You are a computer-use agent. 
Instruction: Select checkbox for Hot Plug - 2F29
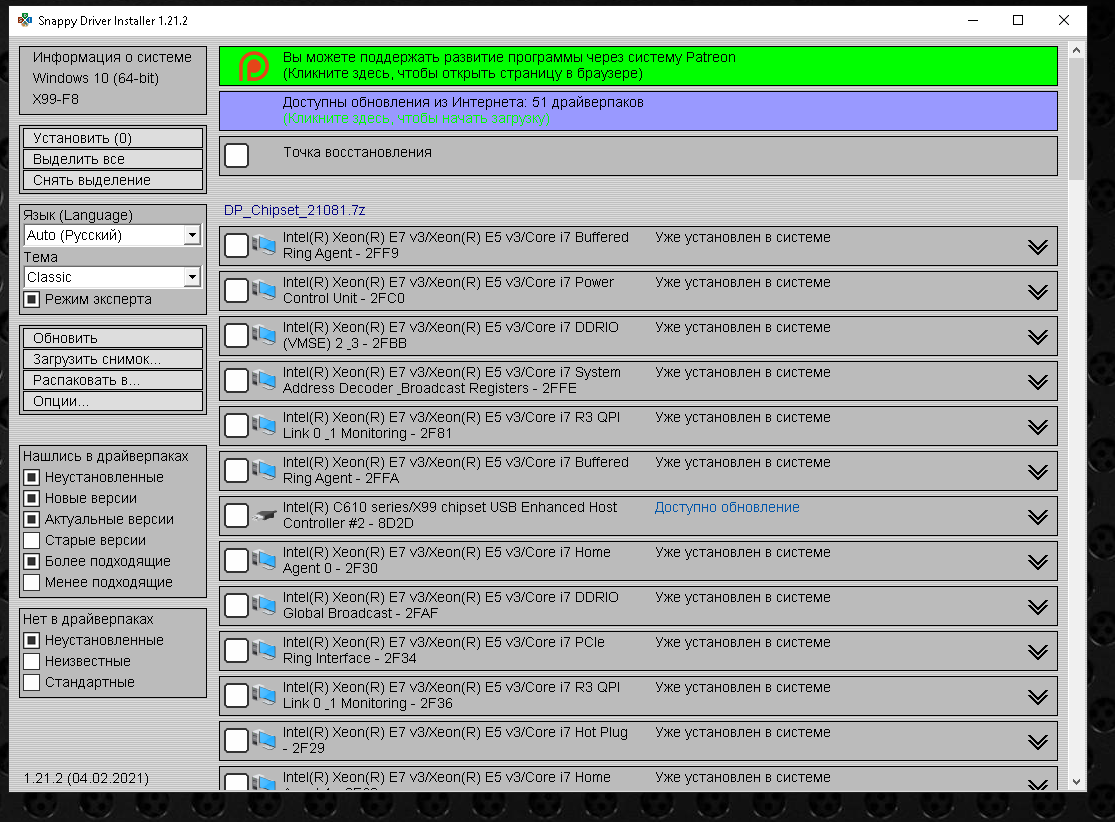[x=236, y=740]
